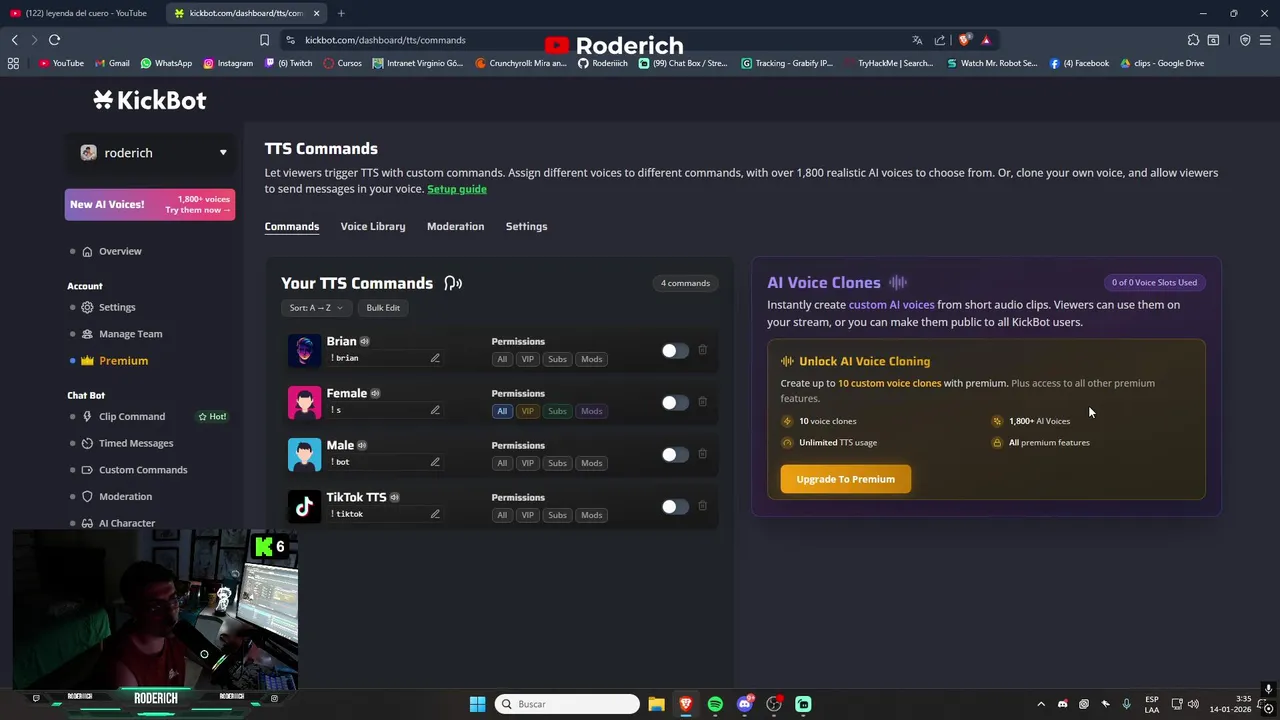1280x720 pixels.
Task: Edit the !bot command with pencil icon
Action: [435, 462]
